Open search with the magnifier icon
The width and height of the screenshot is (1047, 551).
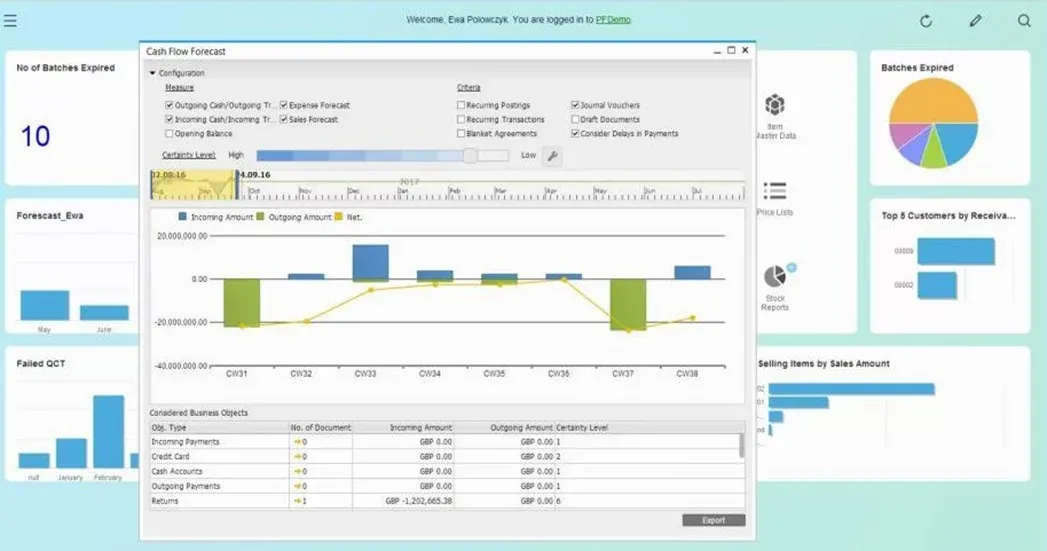pos(1024,21)
